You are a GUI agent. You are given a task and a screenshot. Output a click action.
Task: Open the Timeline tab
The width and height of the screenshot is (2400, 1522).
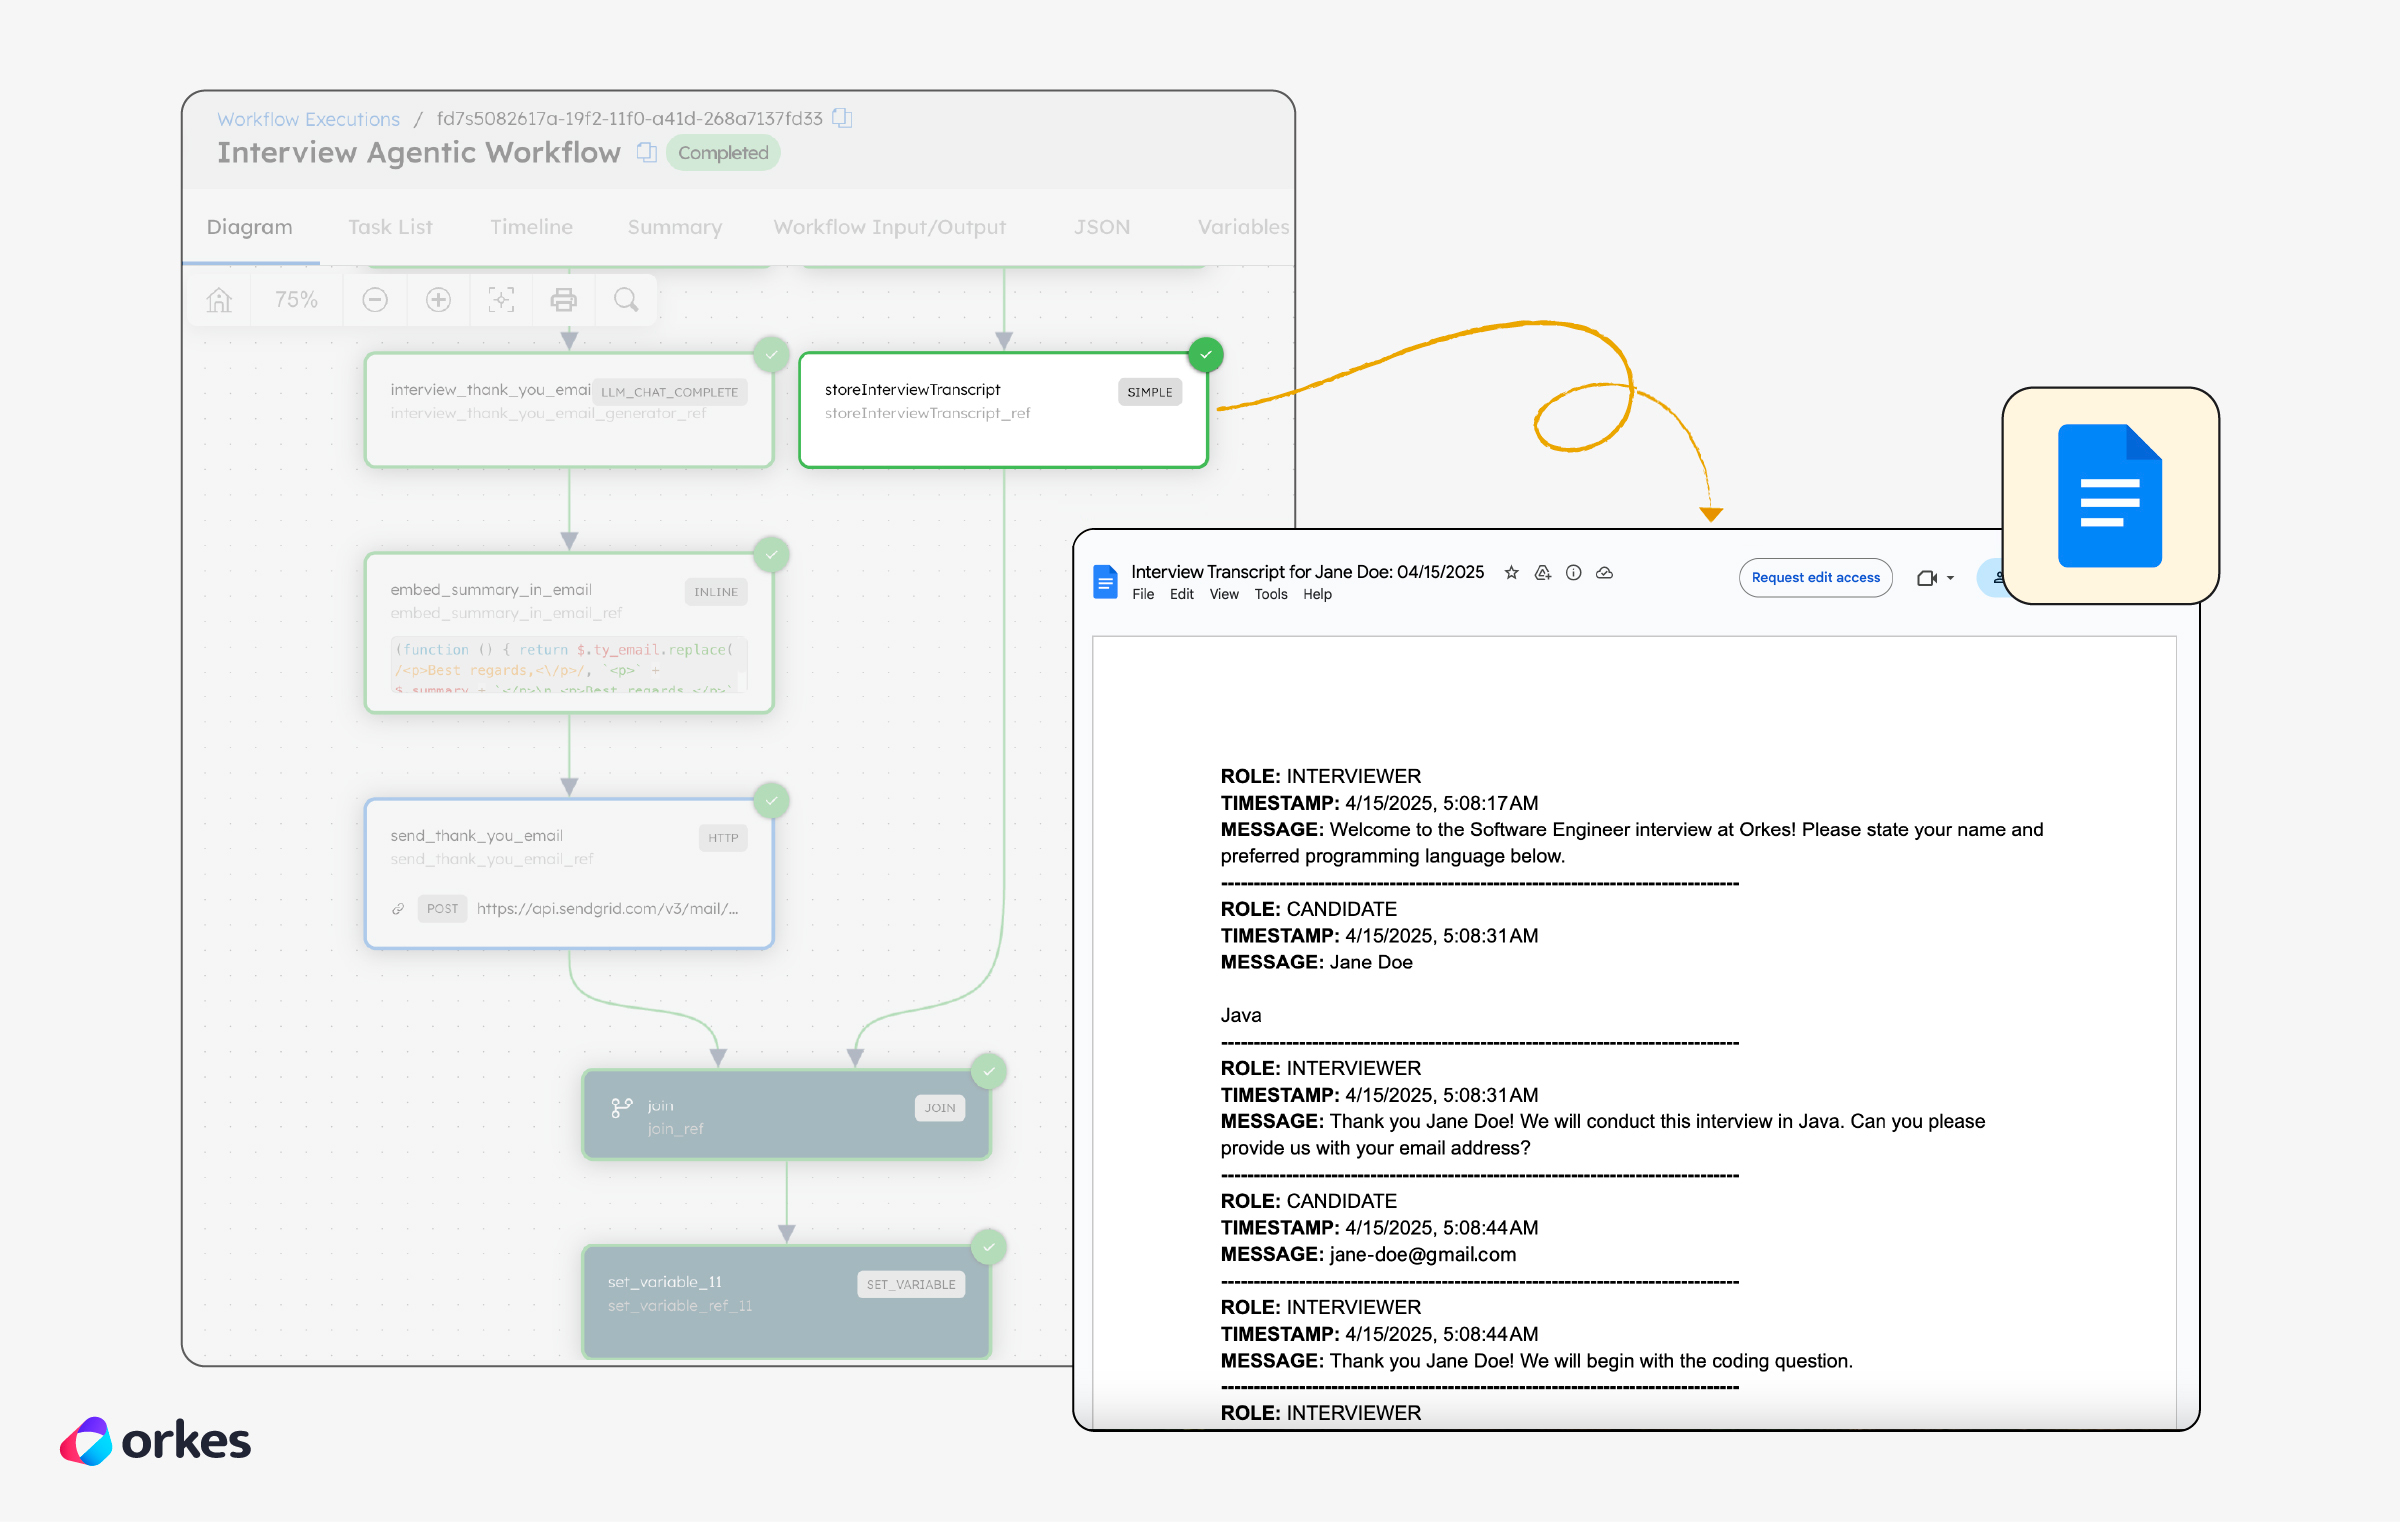click(x=531, y=227)
